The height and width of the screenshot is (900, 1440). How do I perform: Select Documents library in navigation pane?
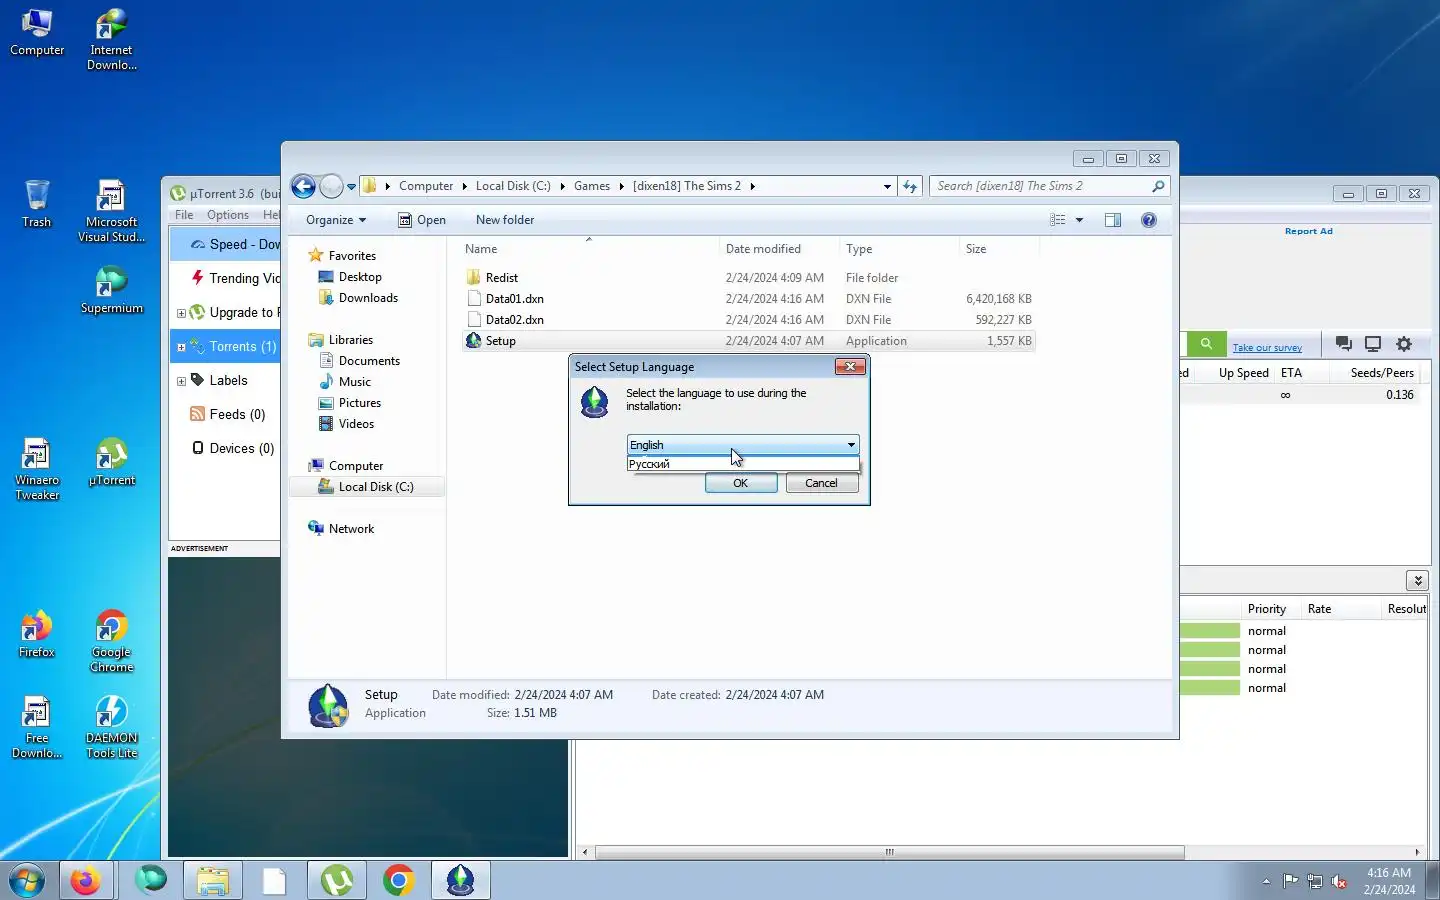pos(368,361)
